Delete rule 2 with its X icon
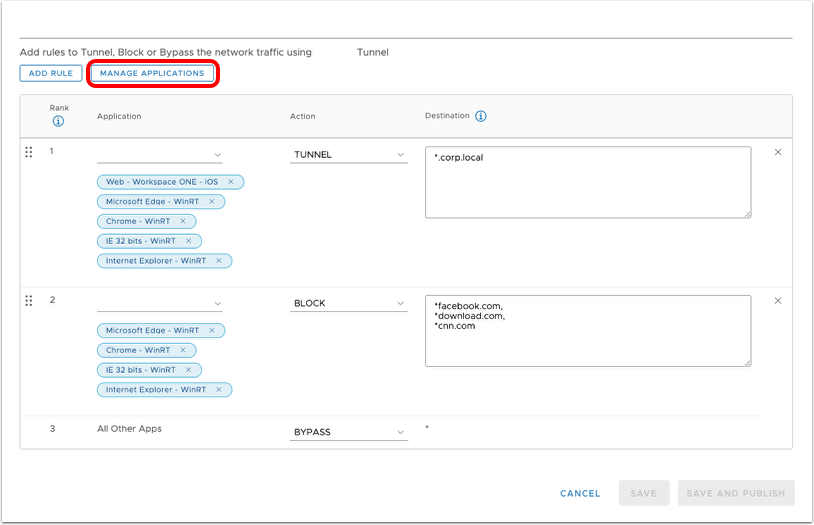Viewport: 814px width, 525px height. (778, 301)
